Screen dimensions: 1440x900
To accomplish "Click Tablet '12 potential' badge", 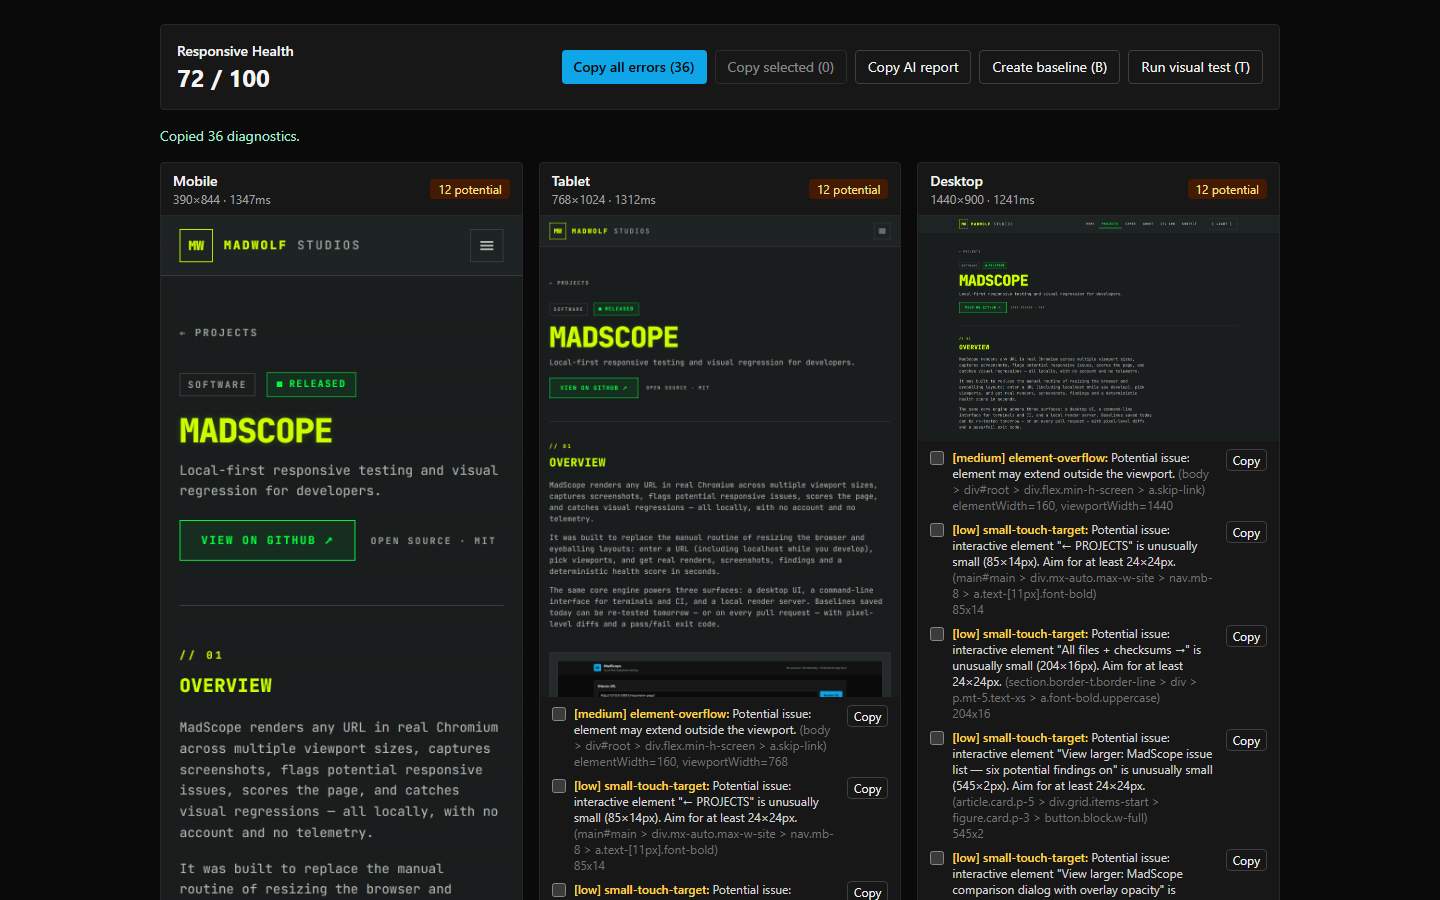I will tap(849, 190).
